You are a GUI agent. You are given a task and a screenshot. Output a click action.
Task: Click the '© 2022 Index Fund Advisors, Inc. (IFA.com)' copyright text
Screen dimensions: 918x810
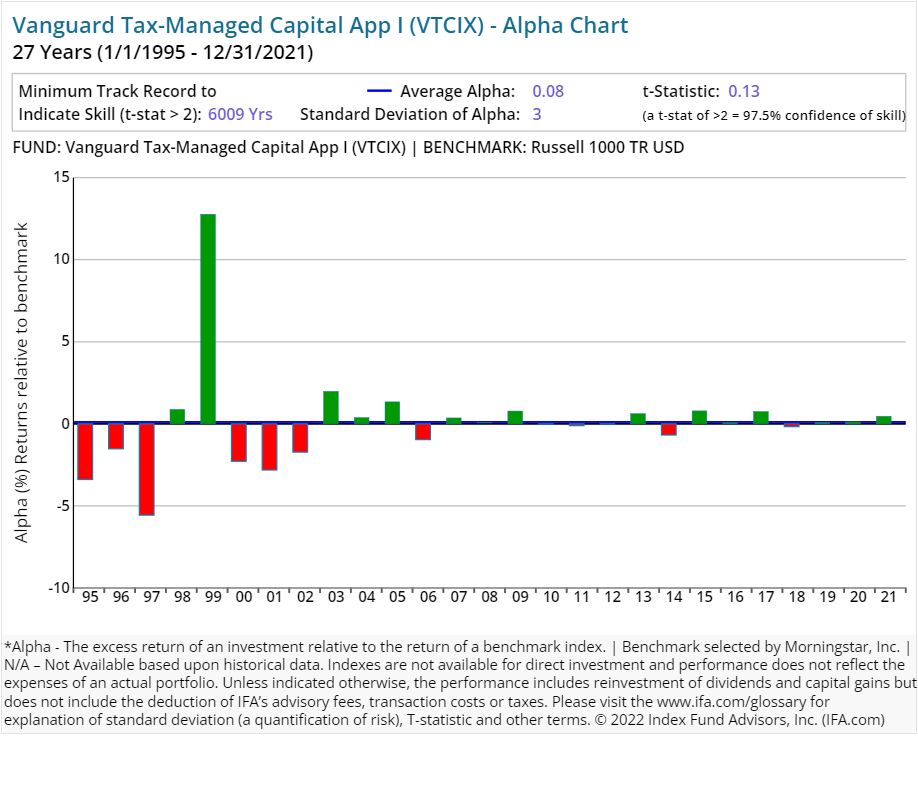[739, 720]
